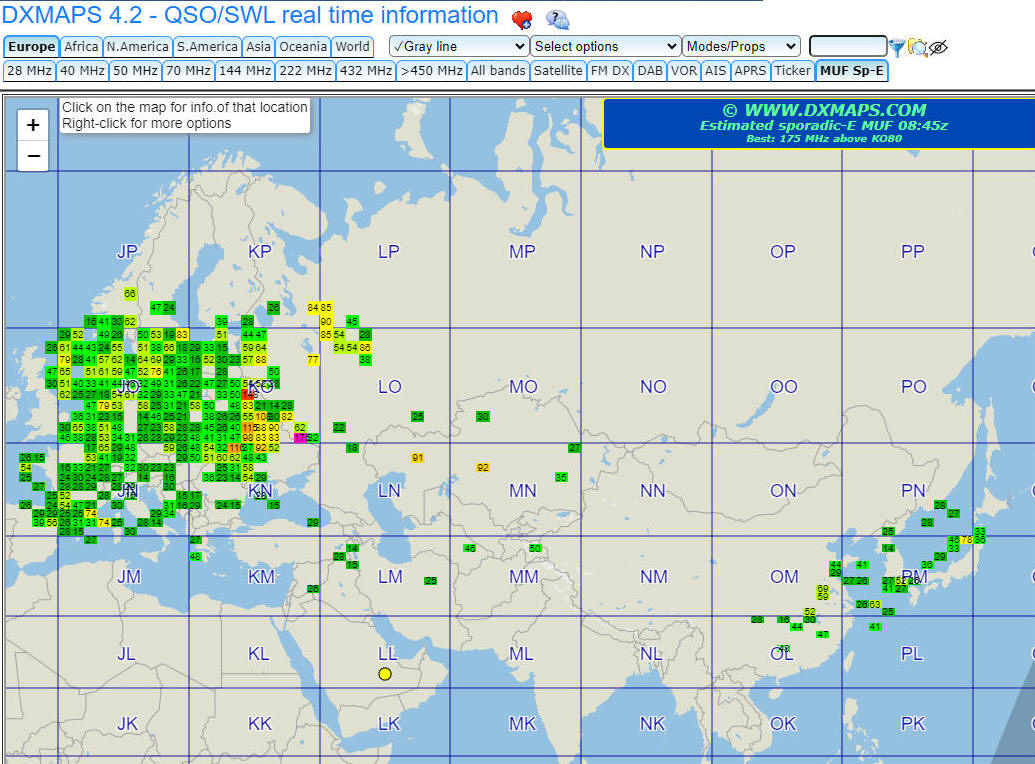This screenshot has width=1035, height=764.
Task: Click the blue filter funnel icon
Action: 897,47
